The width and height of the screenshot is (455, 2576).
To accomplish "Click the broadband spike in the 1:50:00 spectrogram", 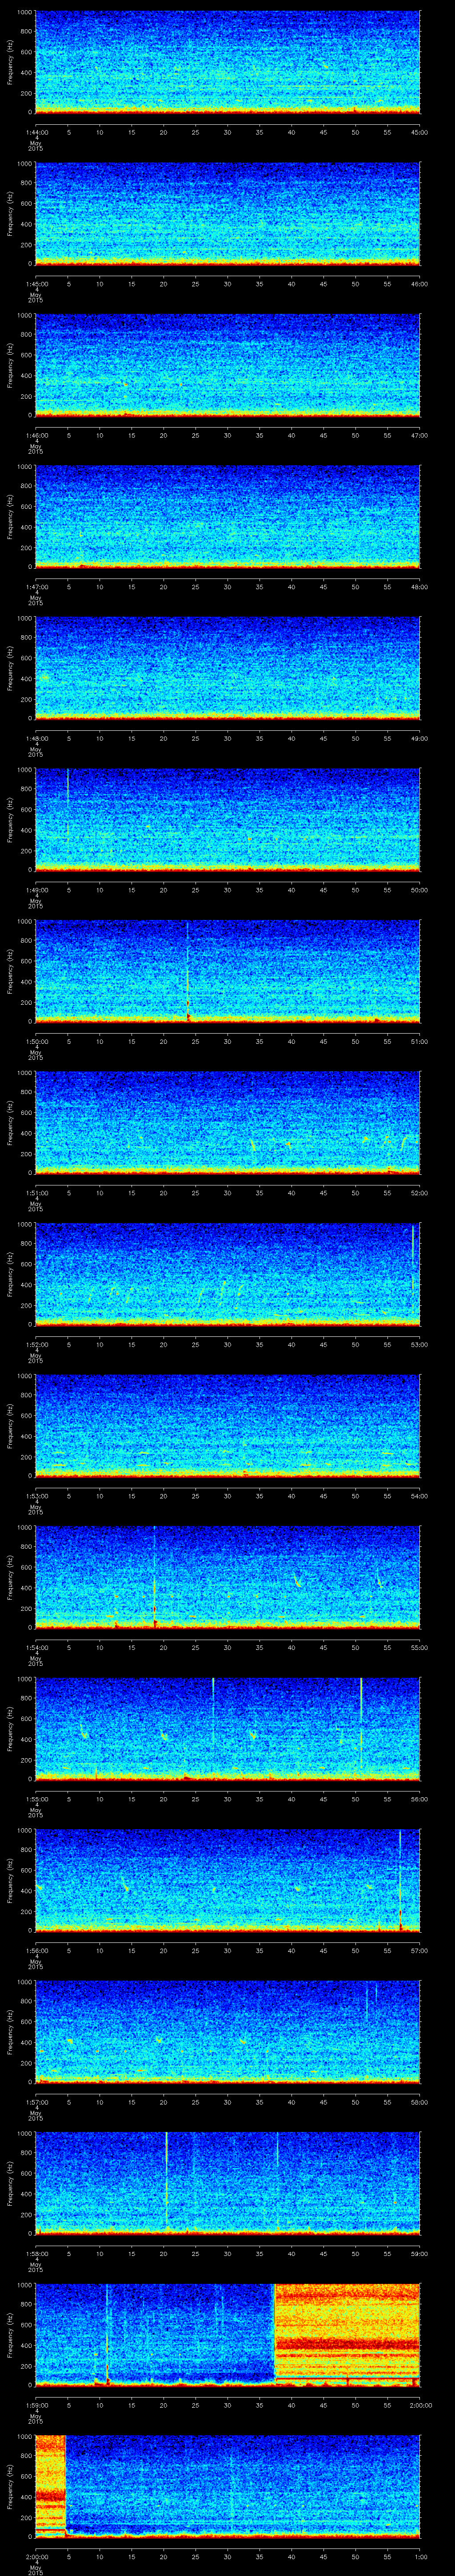I will tap(188, 970).
